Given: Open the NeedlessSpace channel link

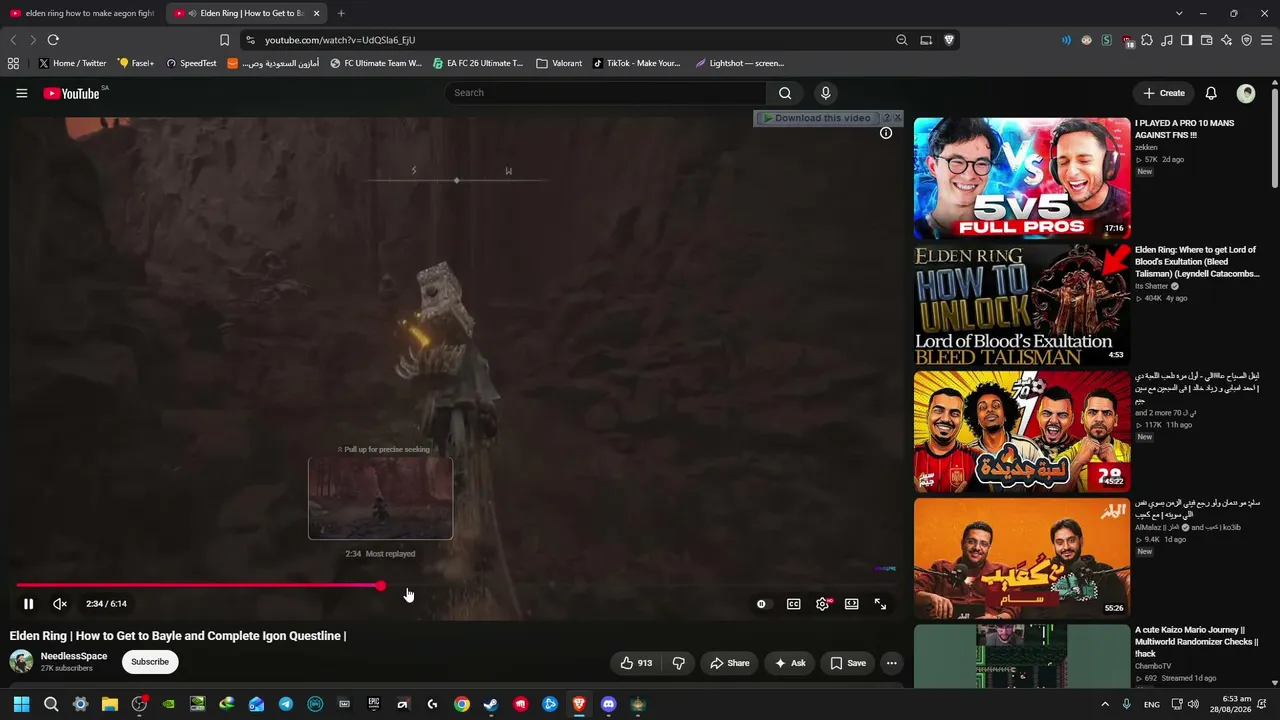Looking at the screenshot, I should point(74,656).
